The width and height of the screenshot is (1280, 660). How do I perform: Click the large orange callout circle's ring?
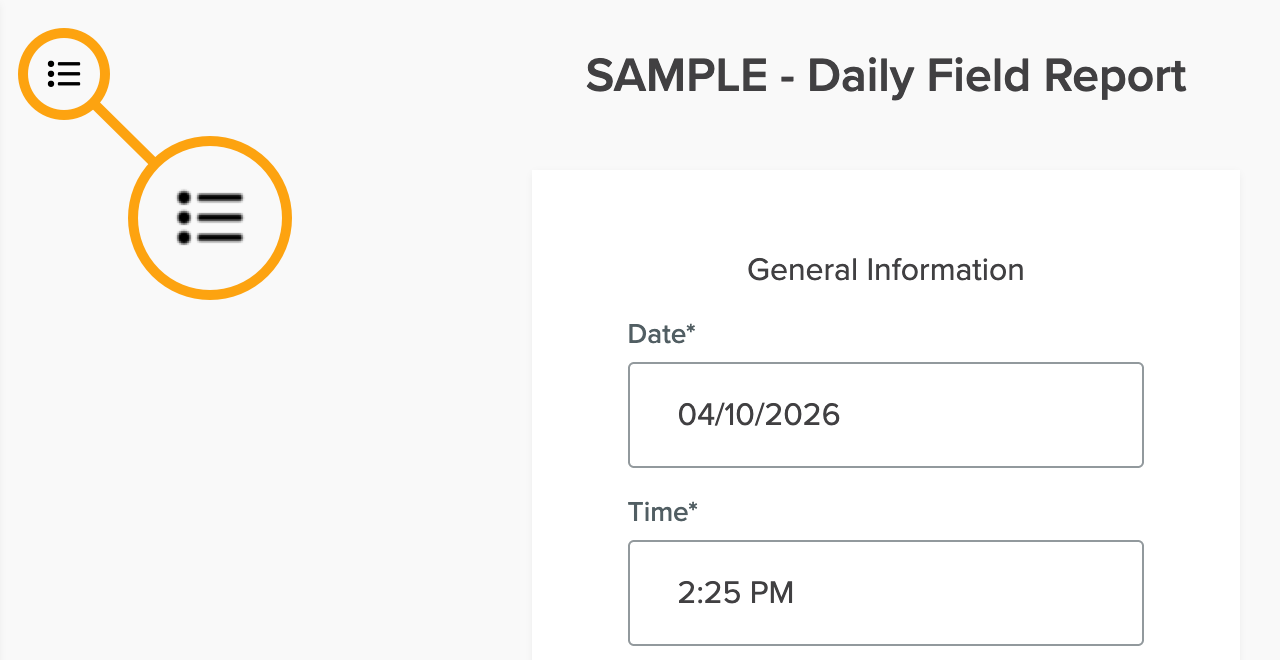tap(210, 141)
